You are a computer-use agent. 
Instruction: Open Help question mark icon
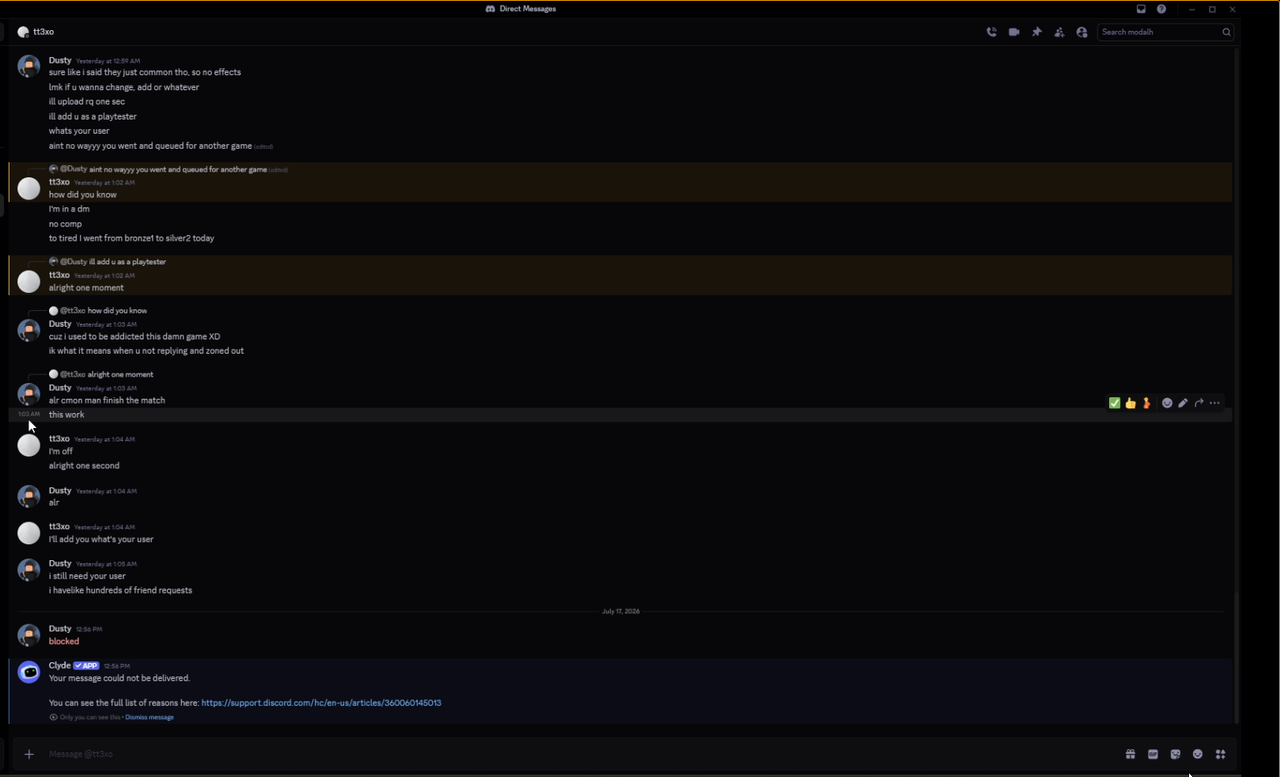coord(1161,9)
